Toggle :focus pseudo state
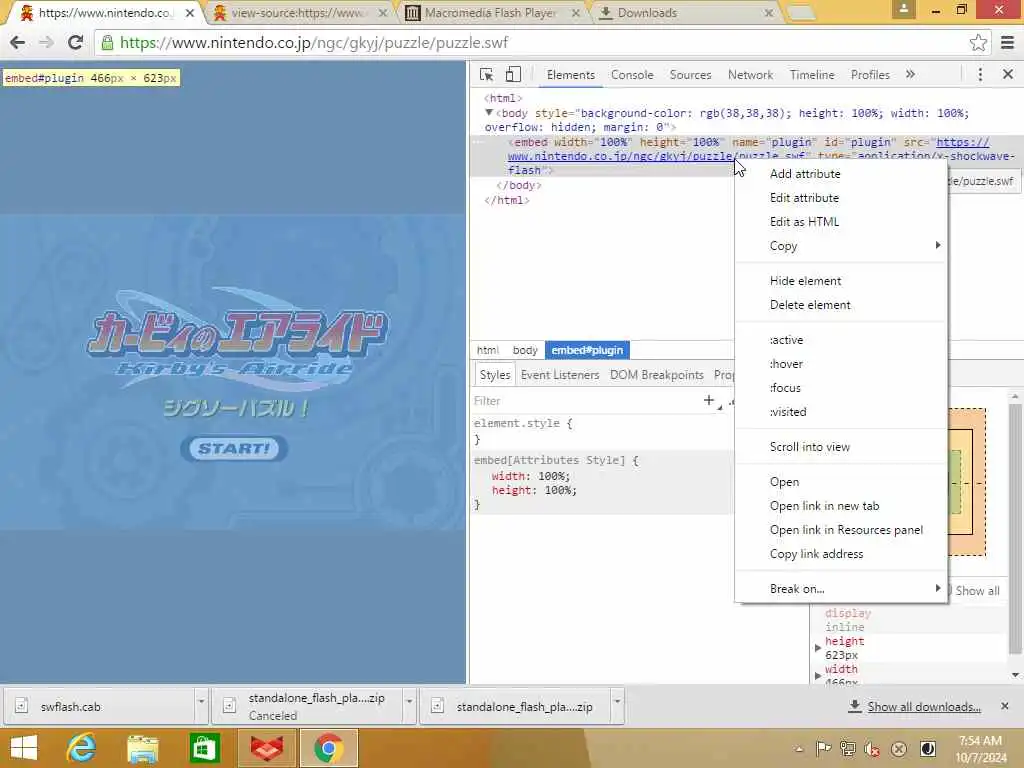The image size is (1024, 768). (841, 388)
